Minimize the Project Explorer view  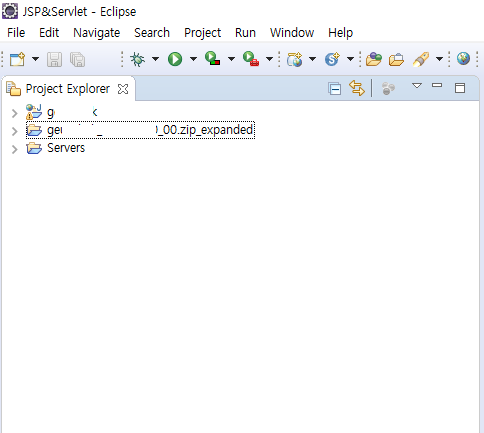click(x=437, y=85)
